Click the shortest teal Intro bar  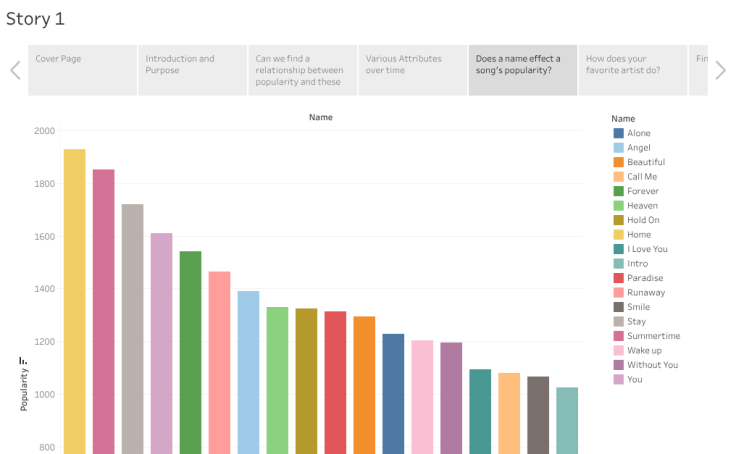click(x=567, y=420)
